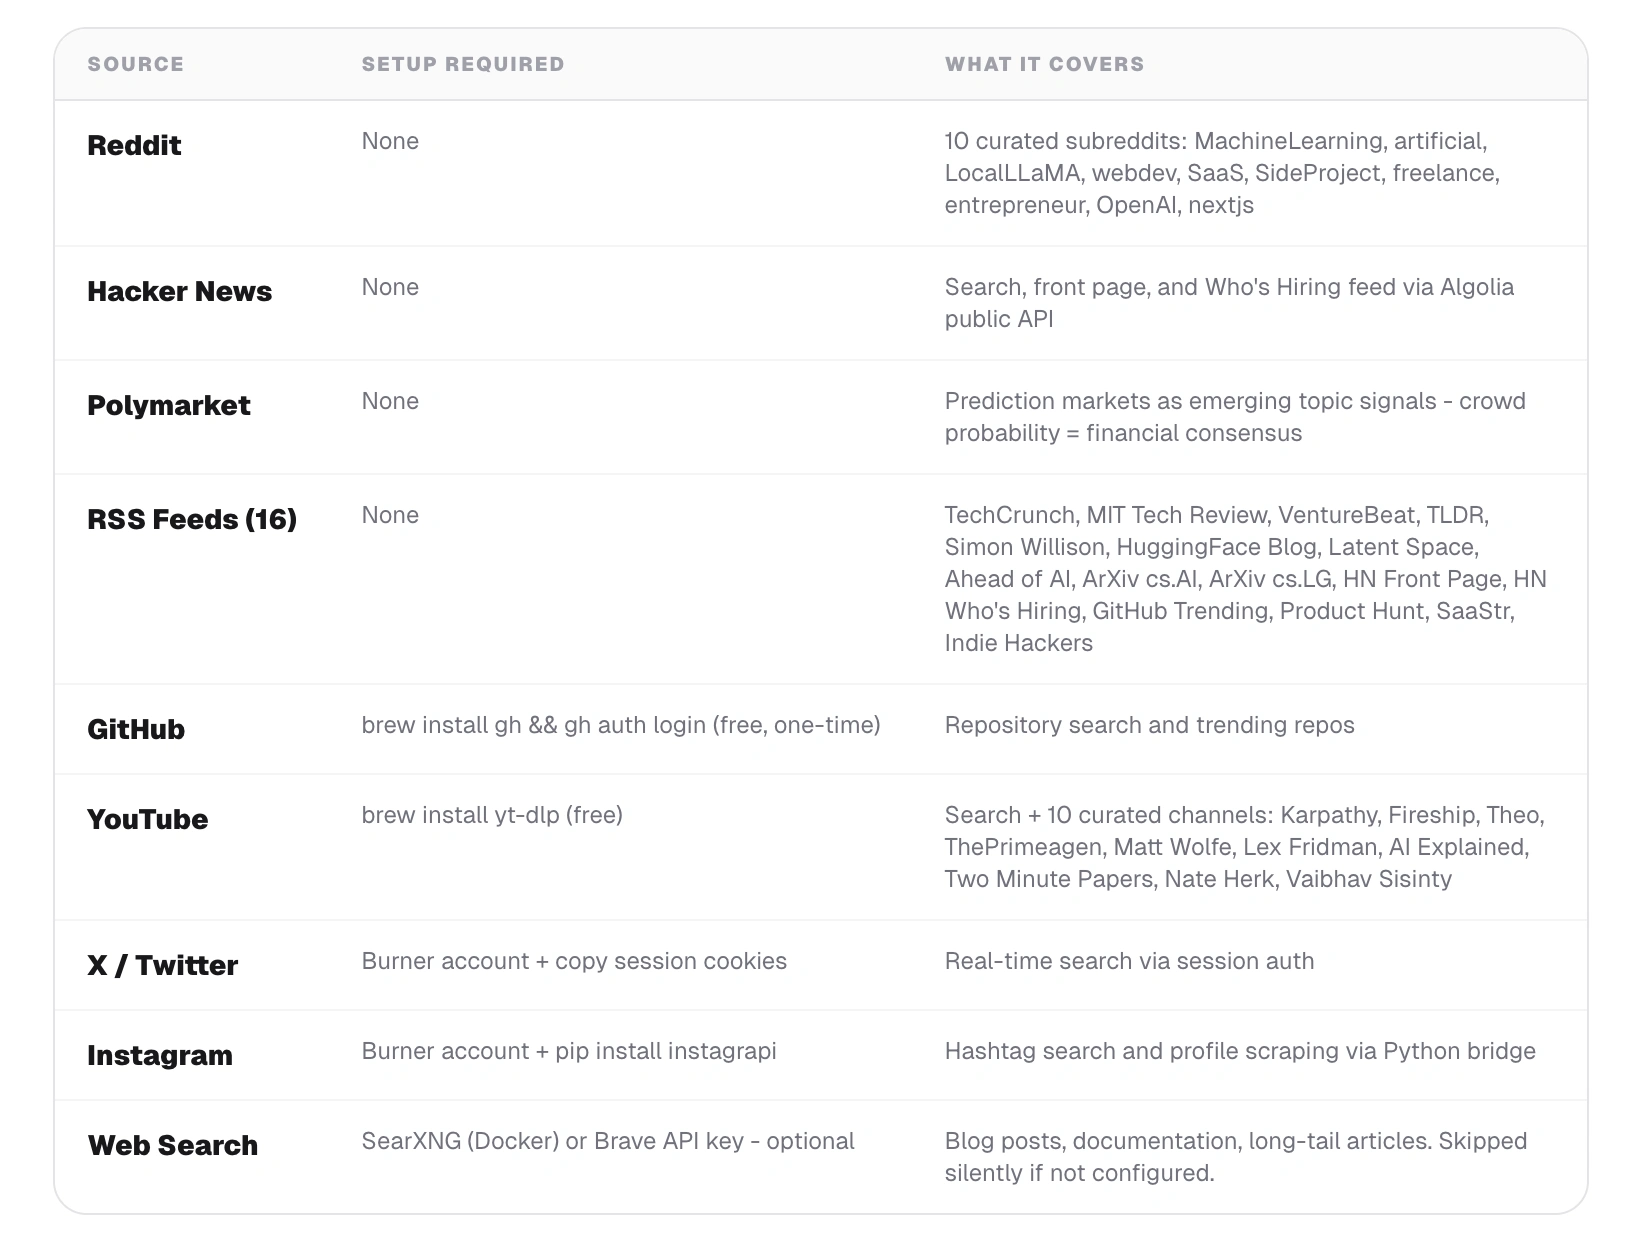Click the RSS Feeds (16) row title
The width and height of the screenshot is (1642, 1246).
[x=192, y=519]
